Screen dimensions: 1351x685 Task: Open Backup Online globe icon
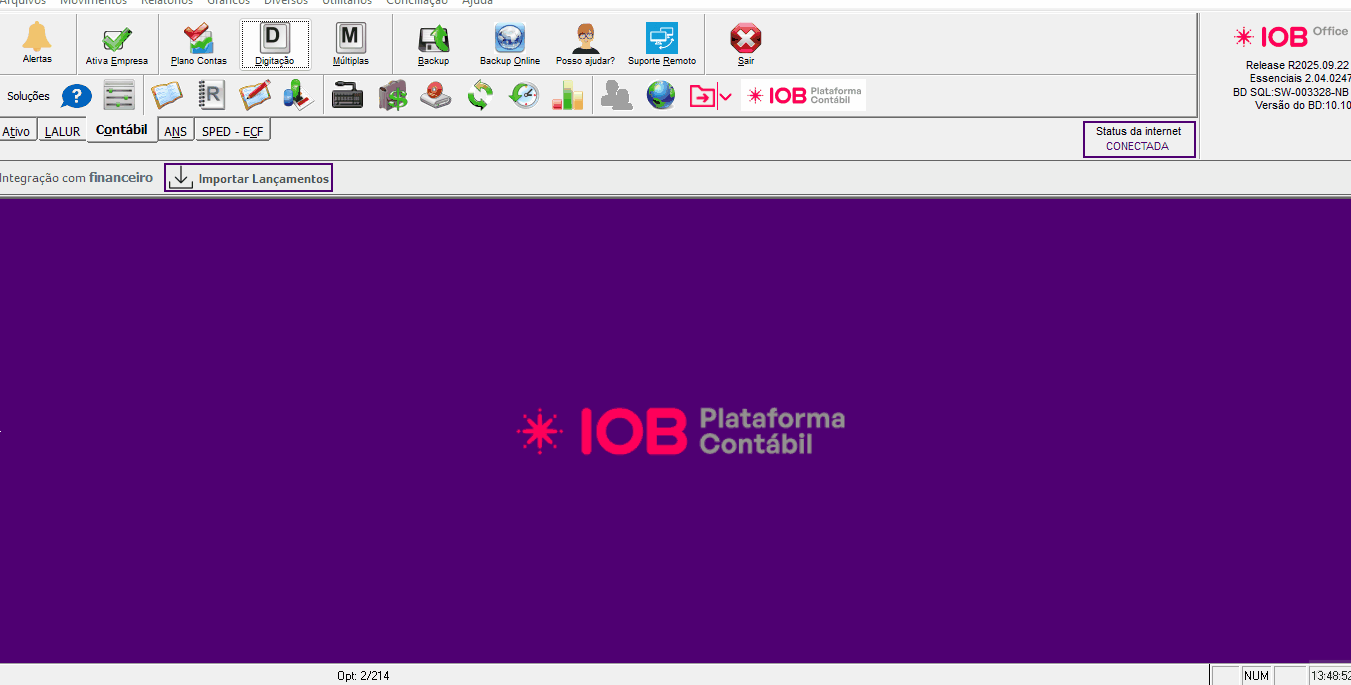(509, 43)
